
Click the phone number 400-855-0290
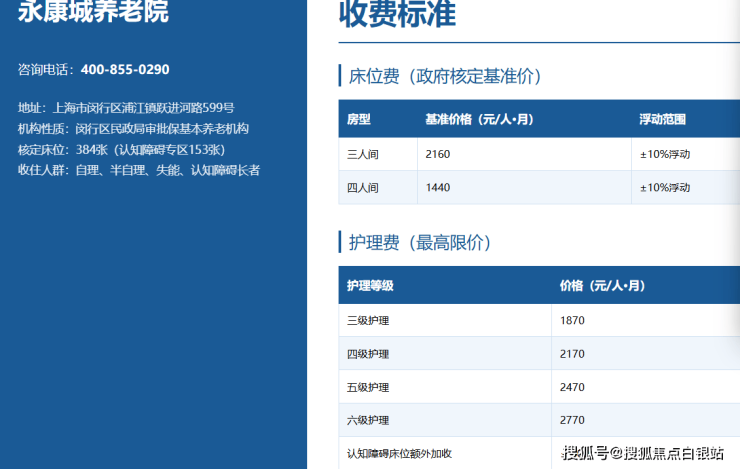point(125,70)
